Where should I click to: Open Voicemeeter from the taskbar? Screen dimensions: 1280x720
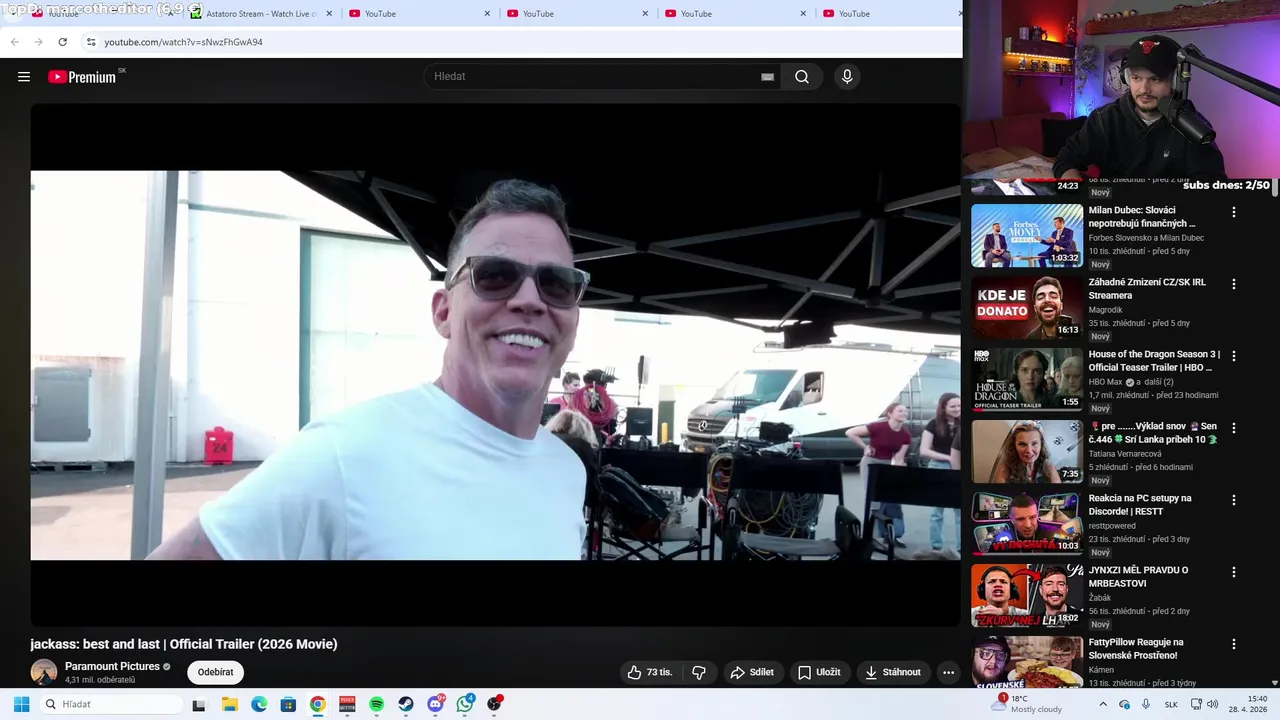(347, 704)
